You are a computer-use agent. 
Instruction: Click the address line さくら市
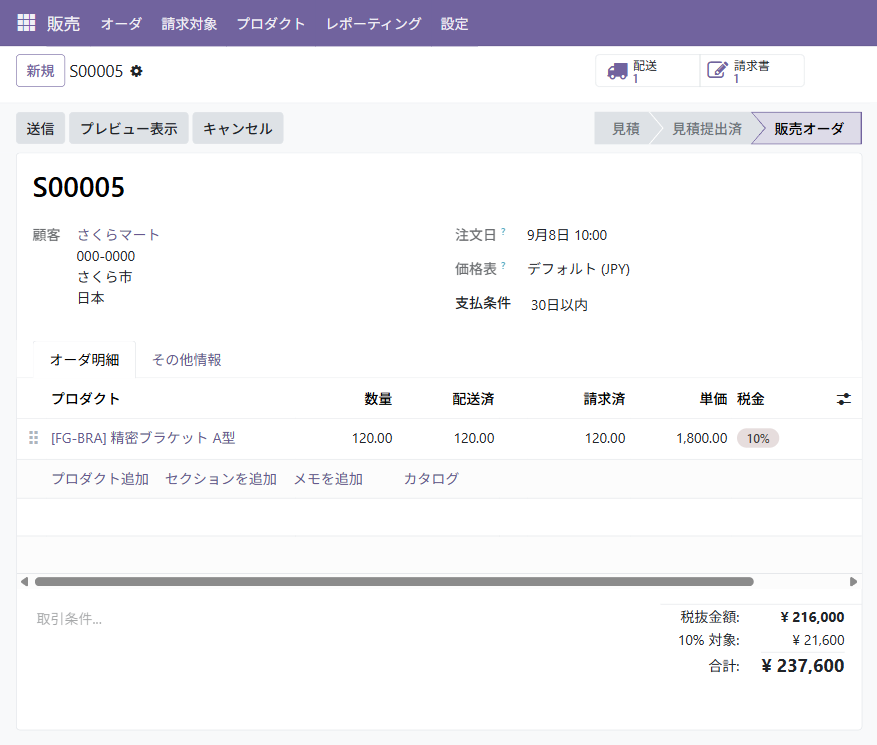click(x=105, y=277)
